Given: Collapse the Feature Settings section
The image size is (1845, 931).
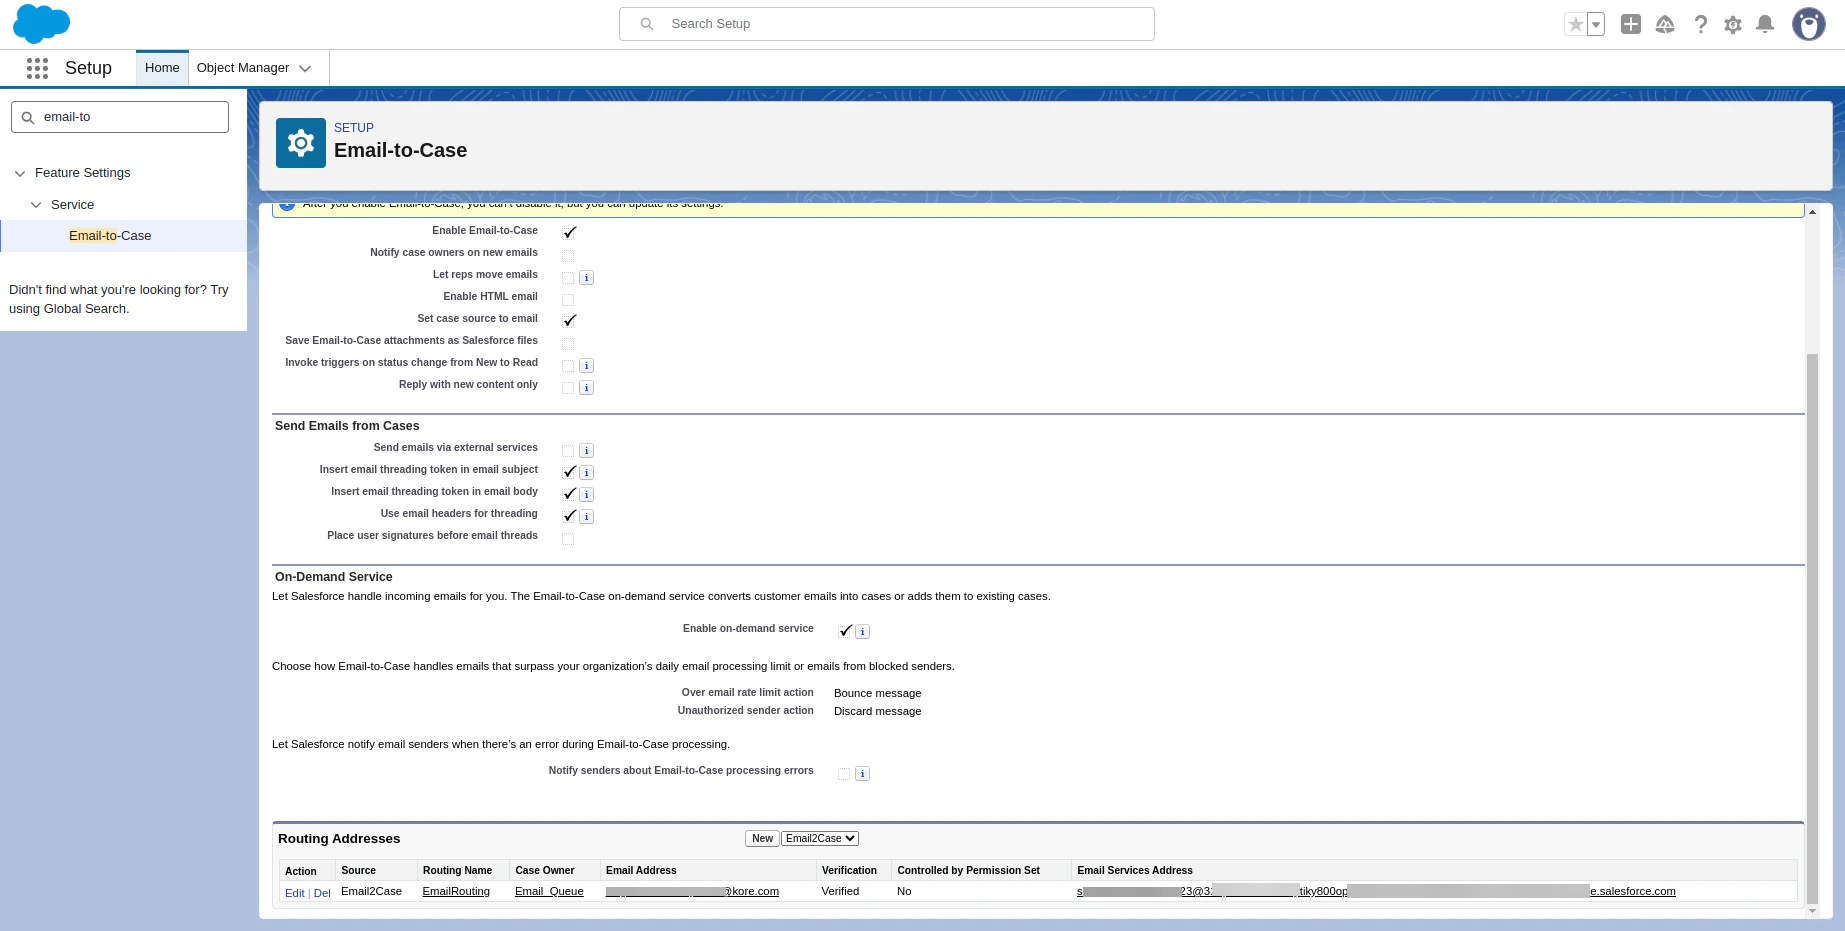Looking at the screenshot, I should [x=20, y=173].
